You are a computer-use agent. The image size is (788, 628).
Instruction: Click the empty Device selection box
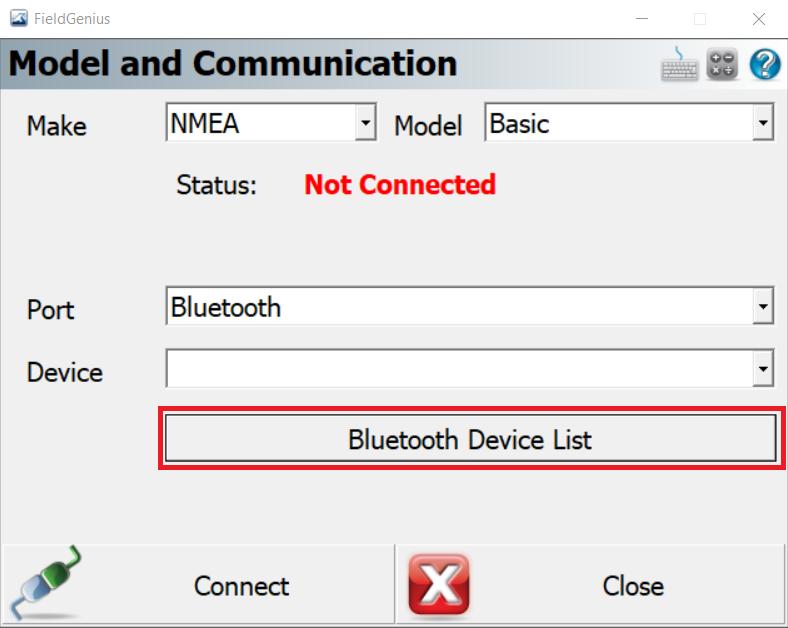[470, 369]
